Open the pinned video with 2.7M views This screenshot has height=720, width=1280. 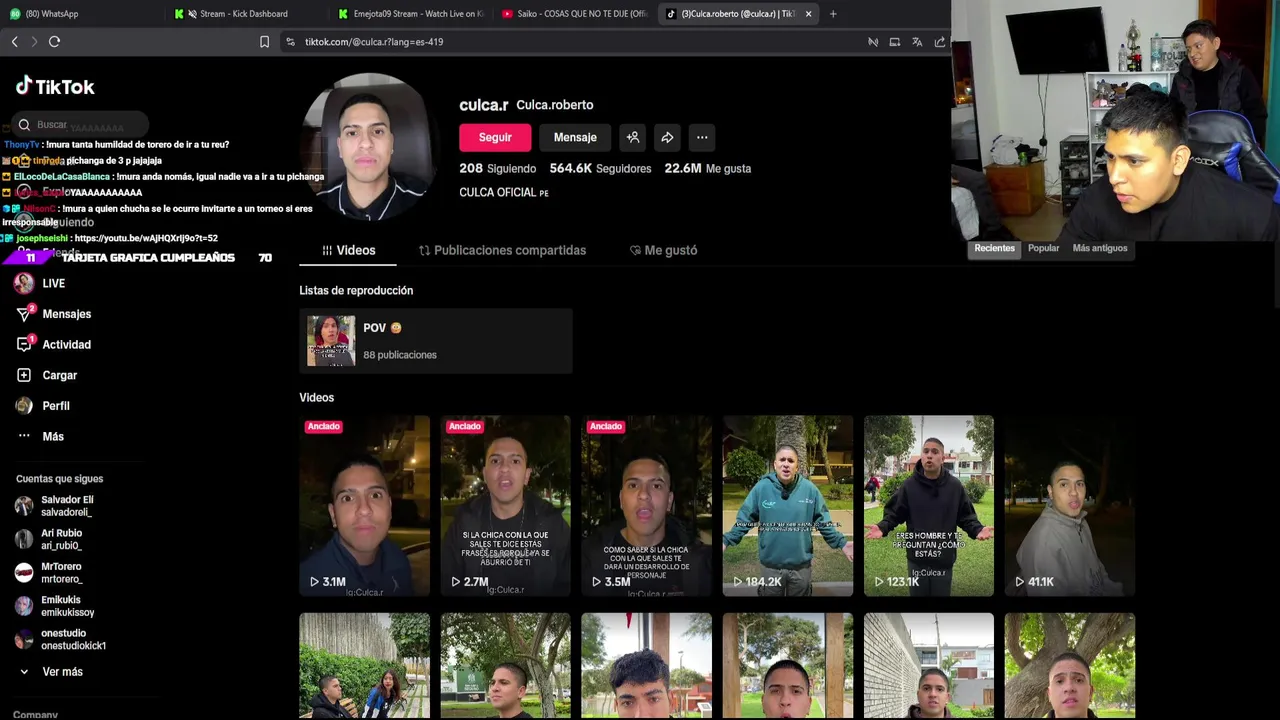(506, 506)
